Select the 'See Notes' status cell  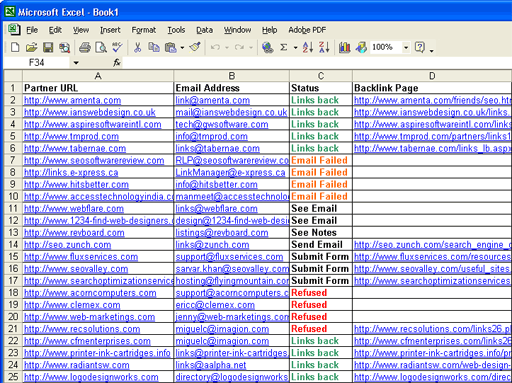tap(321, 232)
